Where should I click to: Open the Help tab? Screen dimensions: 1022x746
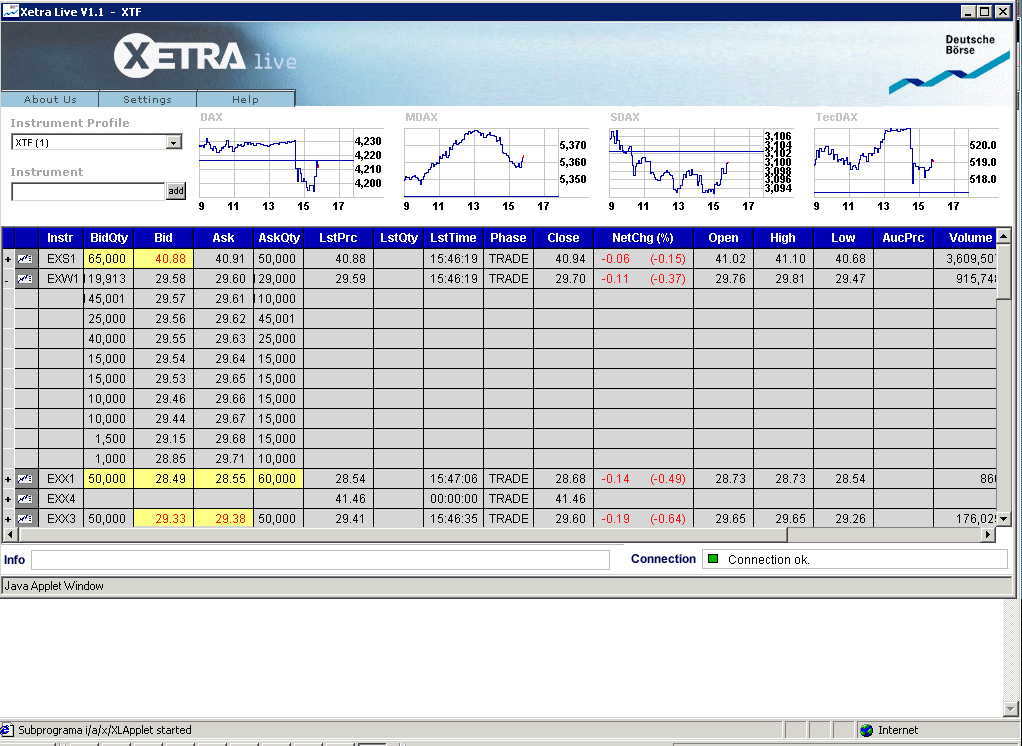245,99
